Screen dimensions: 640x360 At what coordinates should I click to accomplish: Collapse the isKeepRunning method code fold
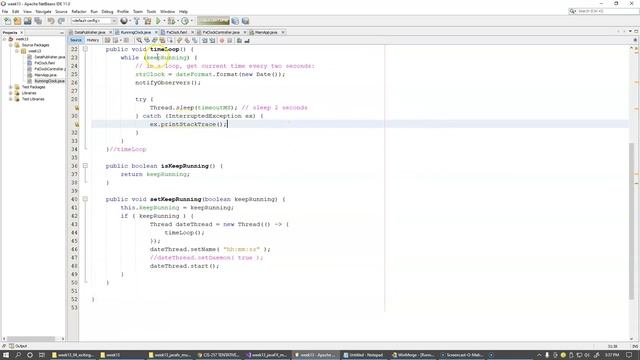(85, 166)
